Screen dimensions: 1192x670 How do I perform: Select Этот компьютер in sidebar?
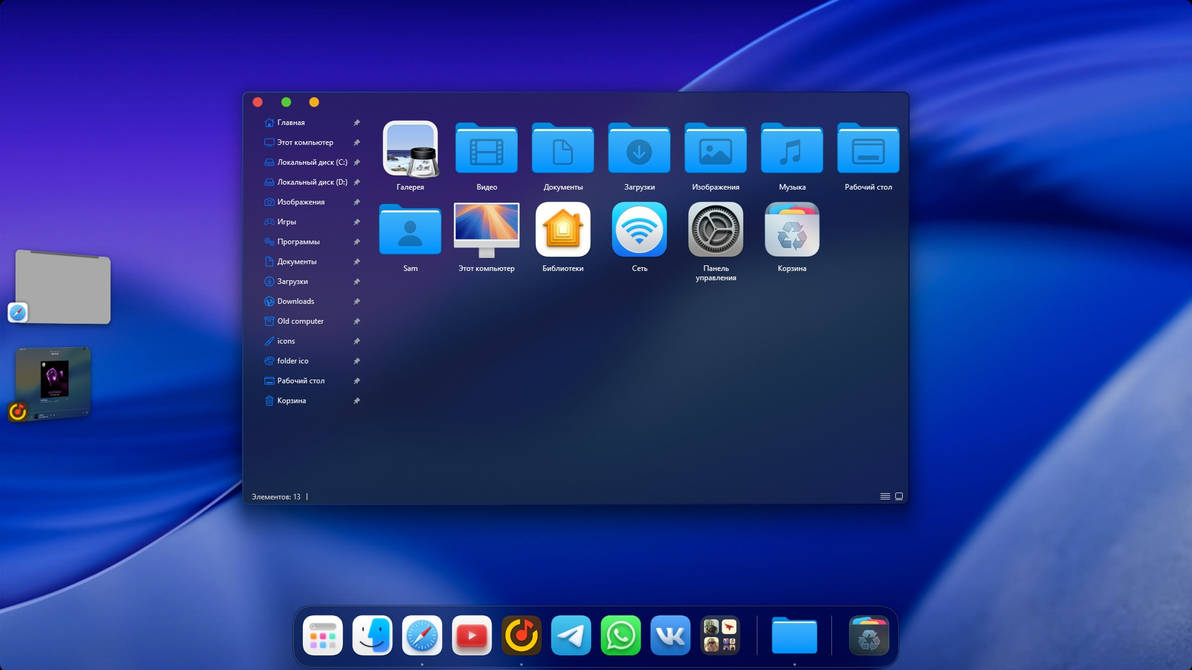pyautogui.click(x=305, y=142)
